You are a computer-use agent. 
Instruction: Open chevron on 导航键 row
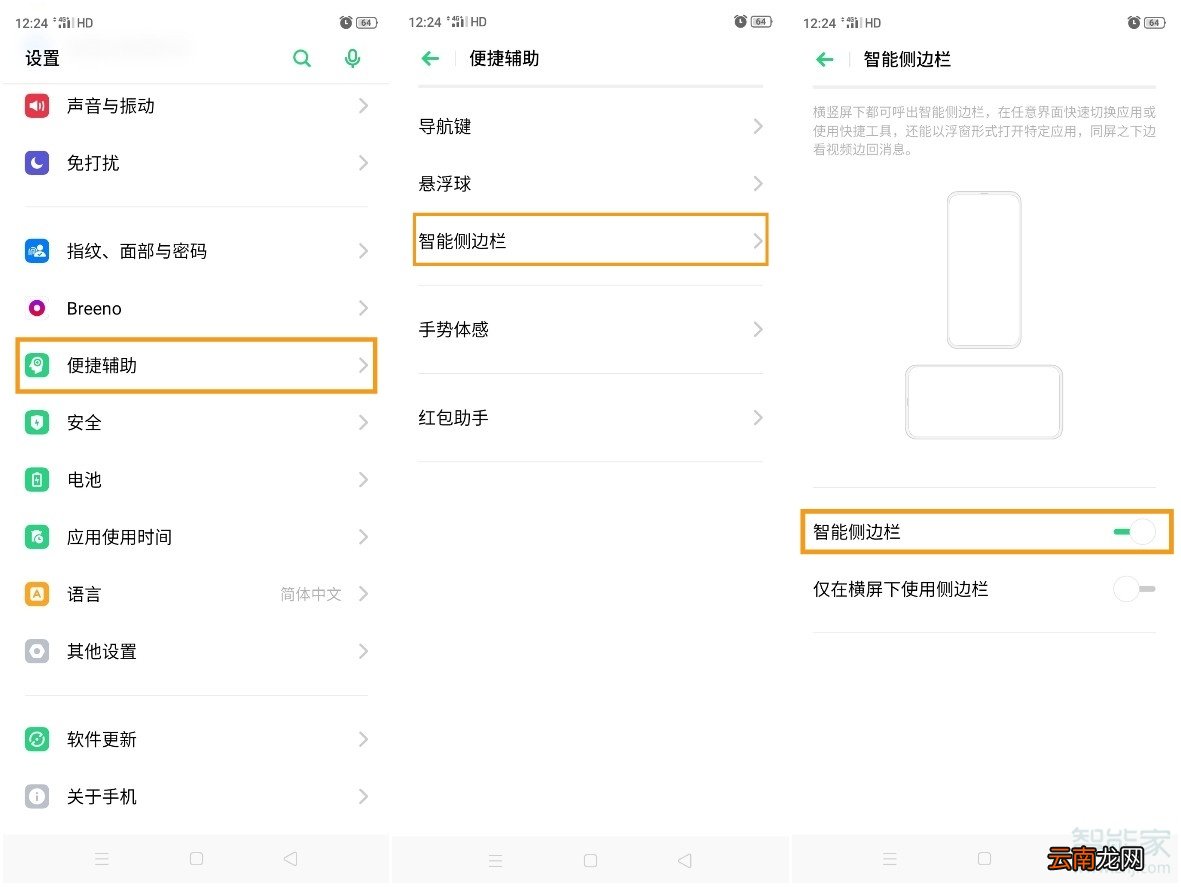(x=758, y=126)
